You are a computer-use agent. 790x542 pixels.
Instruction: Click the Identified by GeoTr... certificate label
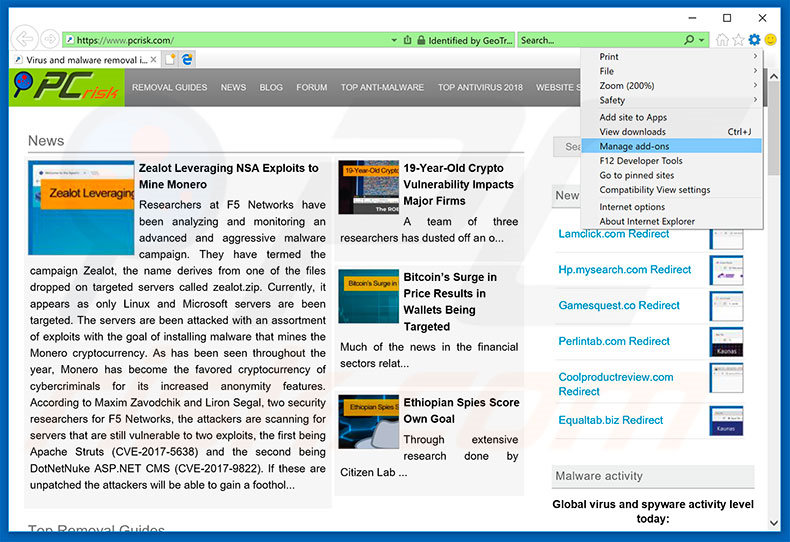(x=470, y=40)
